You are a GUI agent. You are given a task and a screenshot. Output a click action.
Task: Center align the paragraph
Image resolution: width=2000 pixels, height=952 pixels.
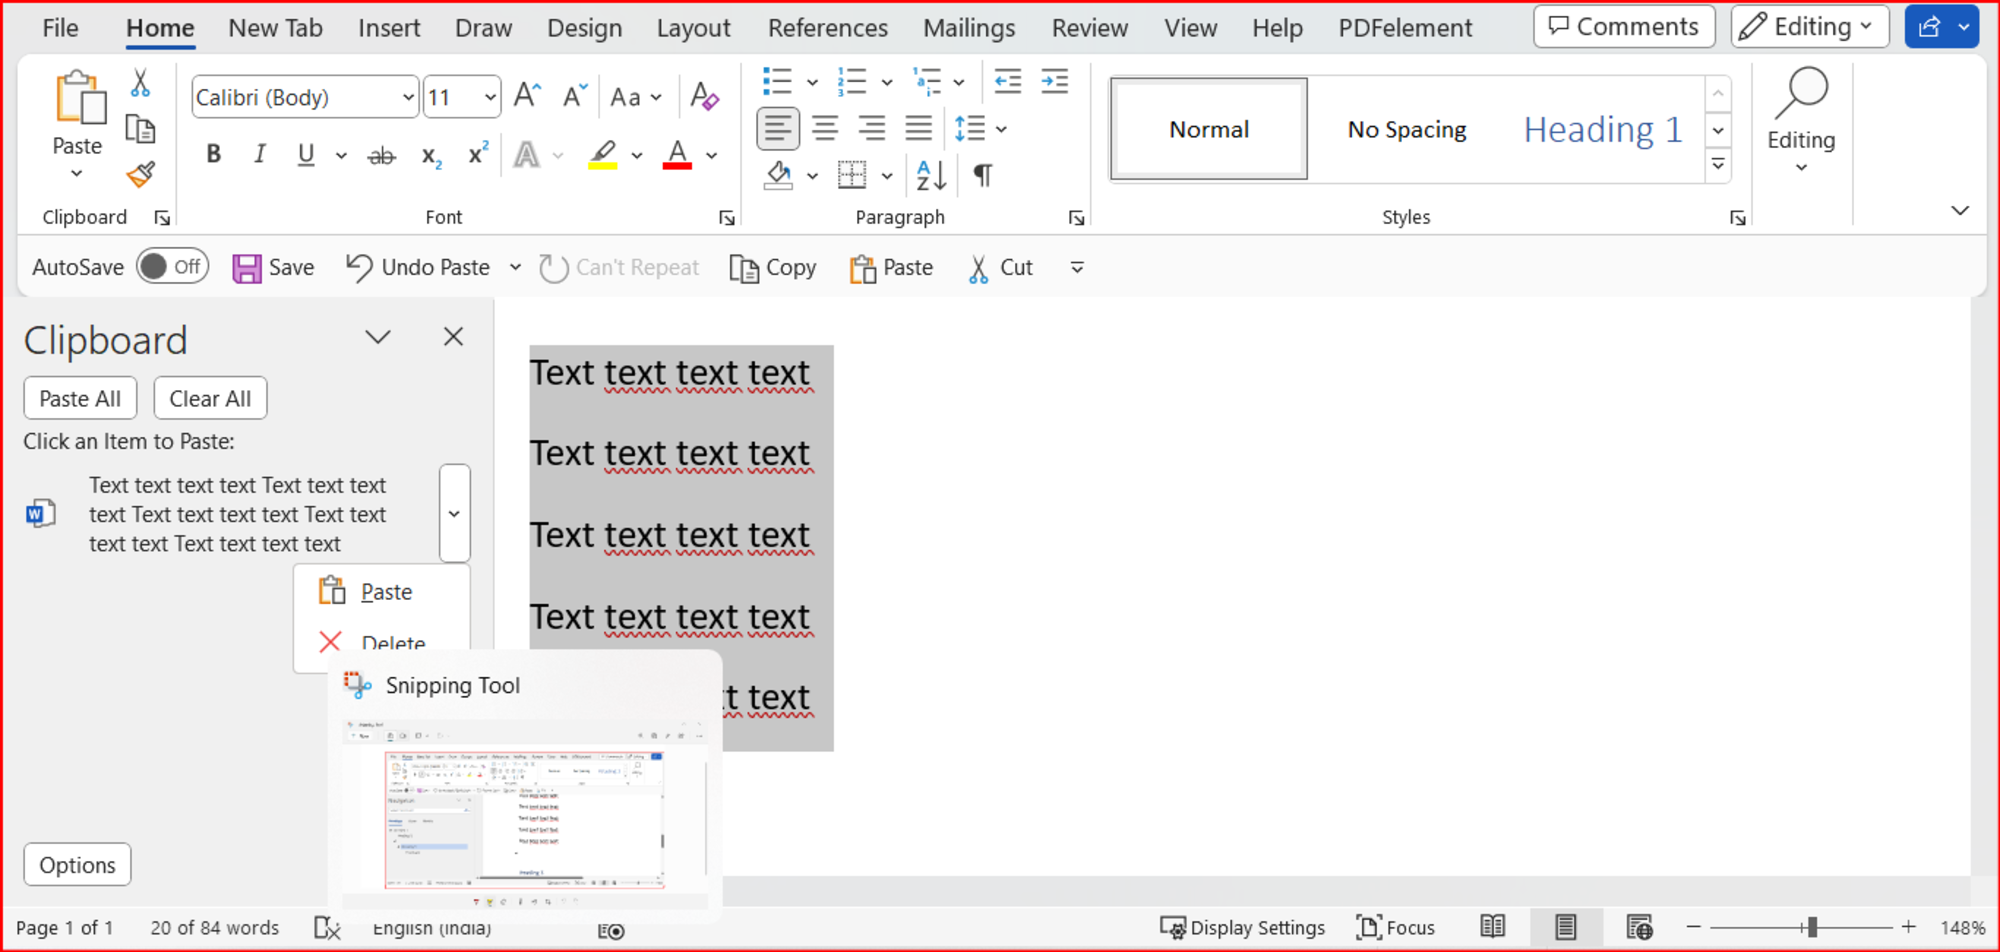825,128
